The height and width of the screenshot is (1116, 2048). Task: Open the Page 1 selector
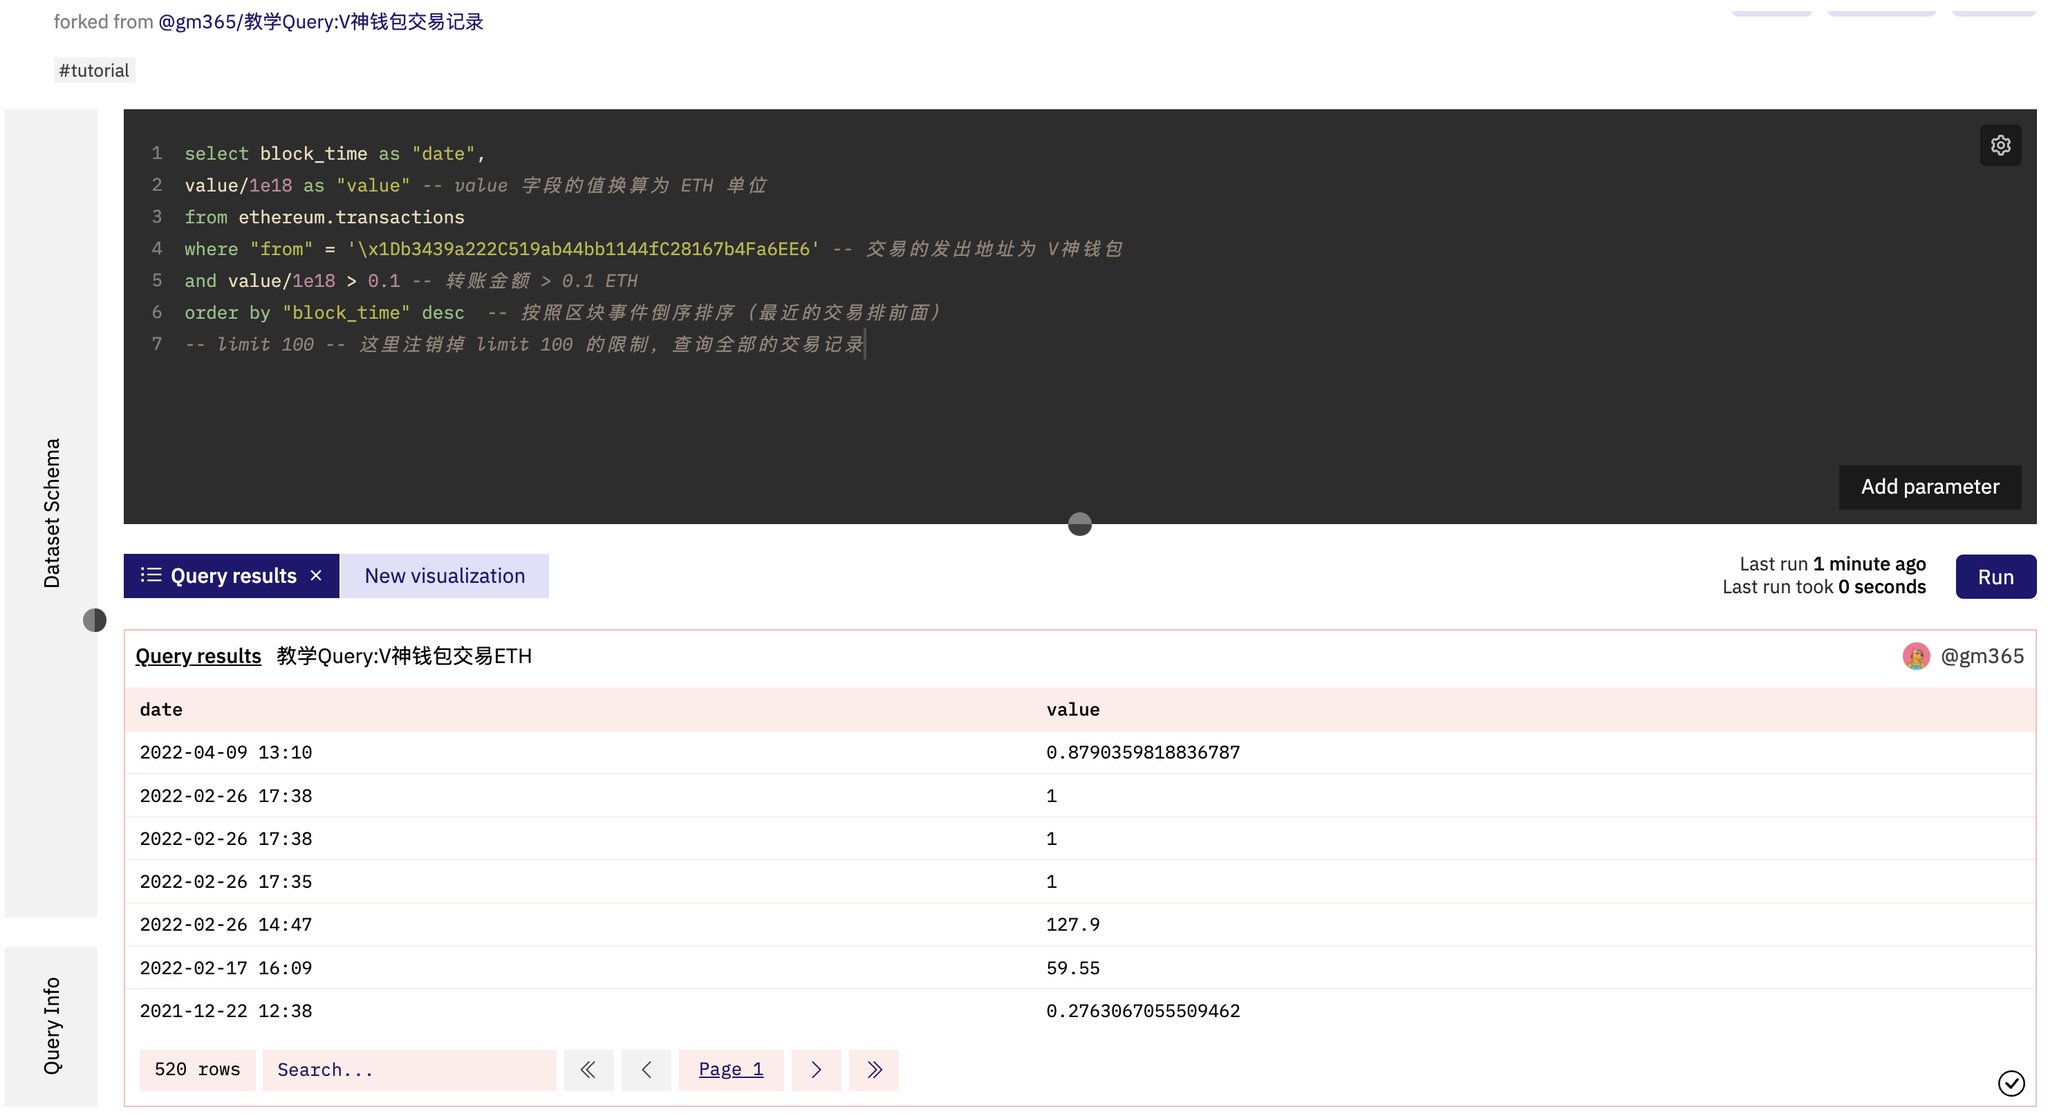point(730,1070)
